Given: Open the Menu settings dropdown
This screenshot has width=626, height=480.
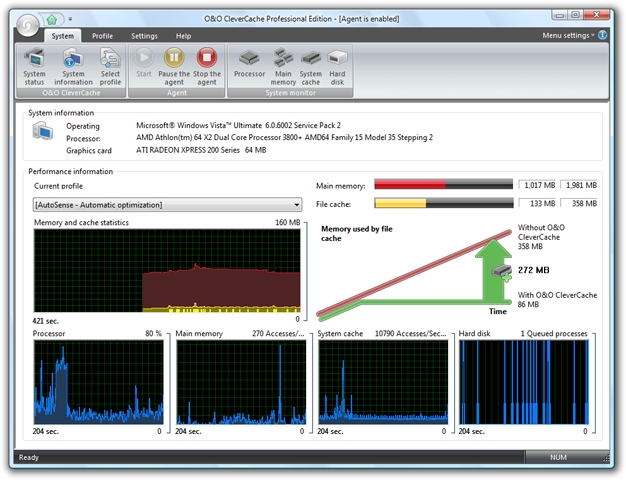Looking at the screenshot, I should [567, 35].
